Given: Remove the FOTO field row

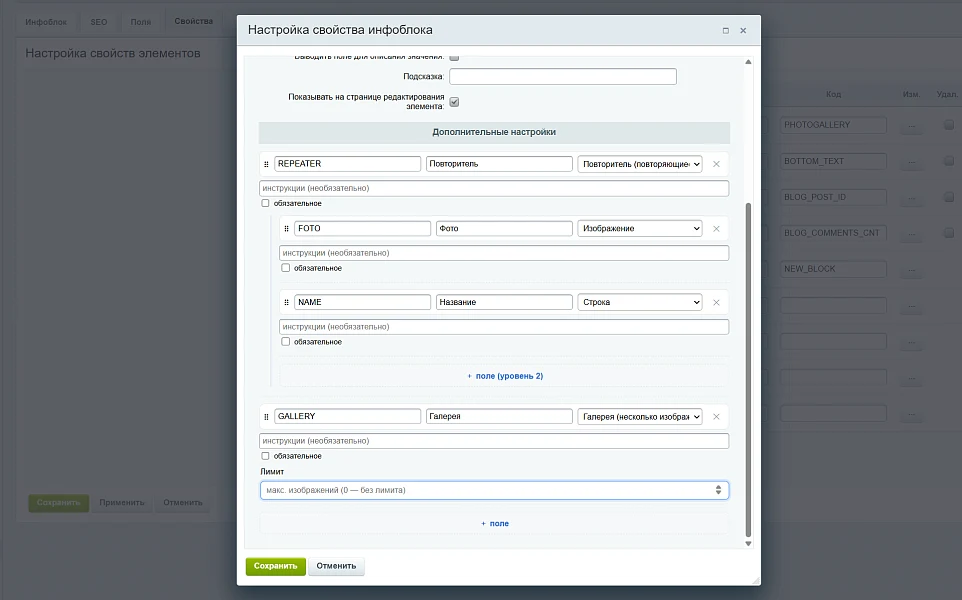Looking at the screenshot, I should [x=716, y=228].
